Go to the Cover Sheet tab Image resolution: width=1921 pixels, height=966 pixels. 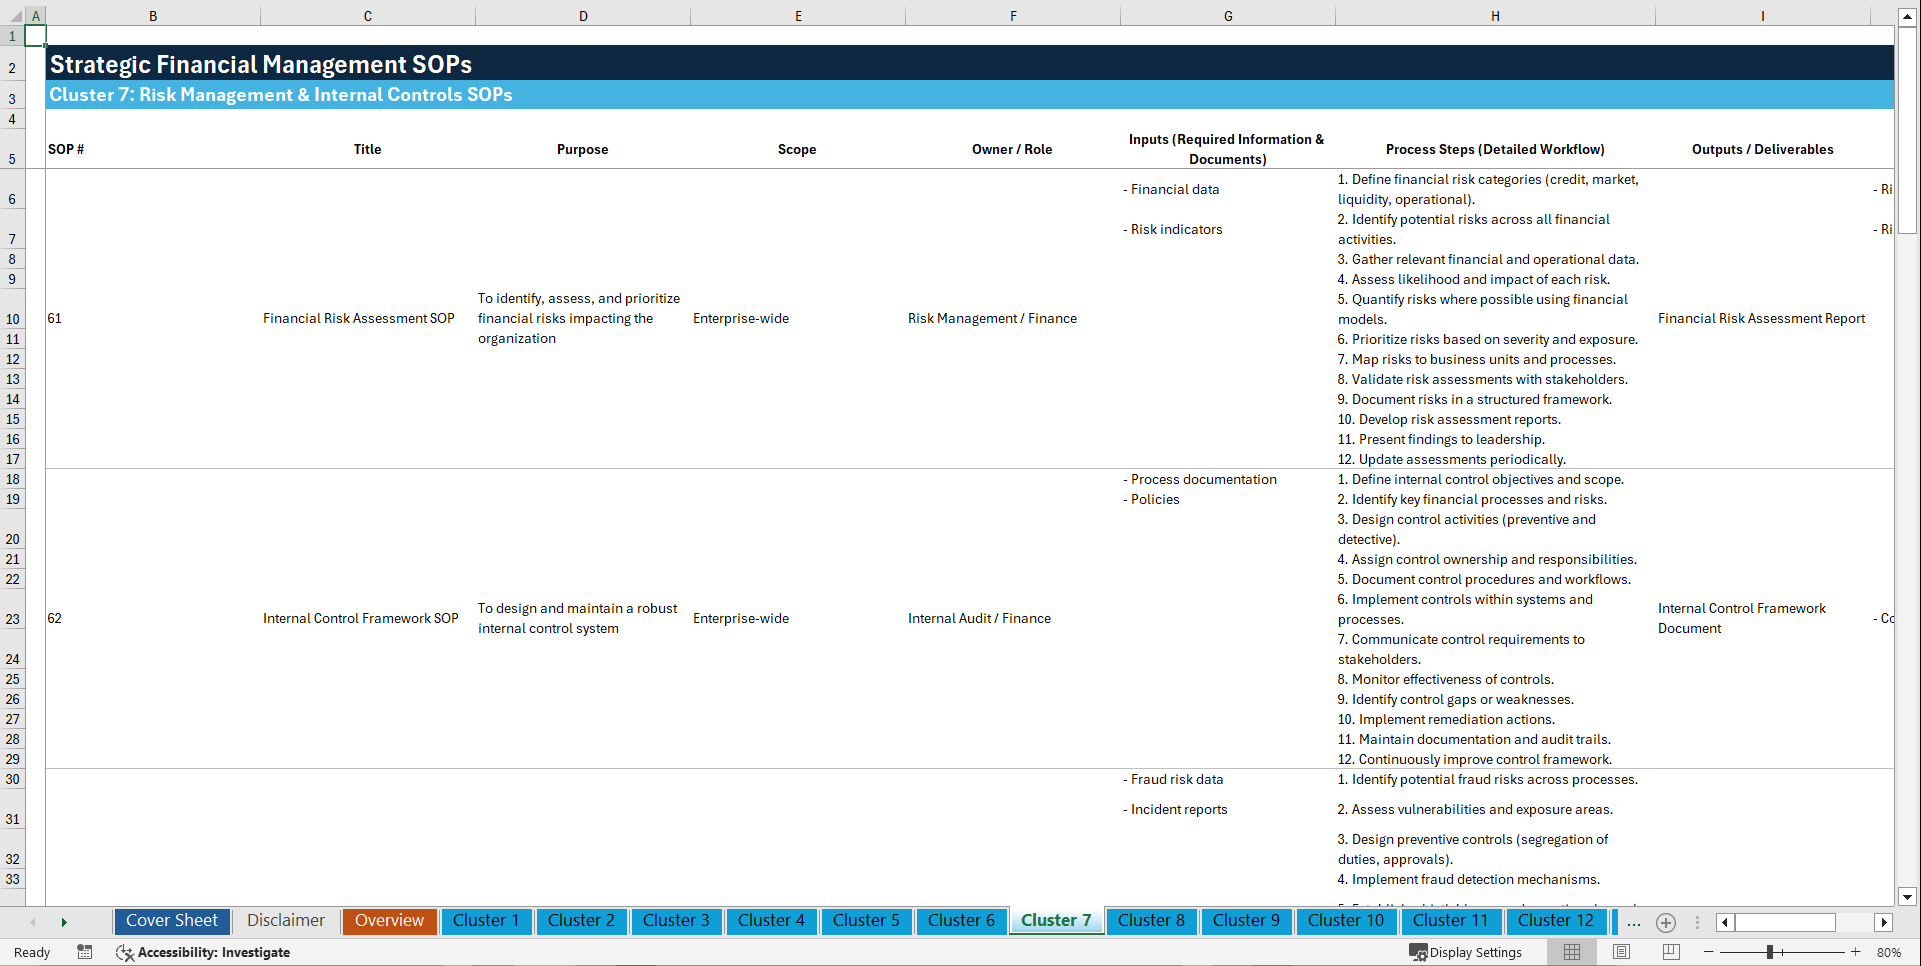(x=171, y=921)
